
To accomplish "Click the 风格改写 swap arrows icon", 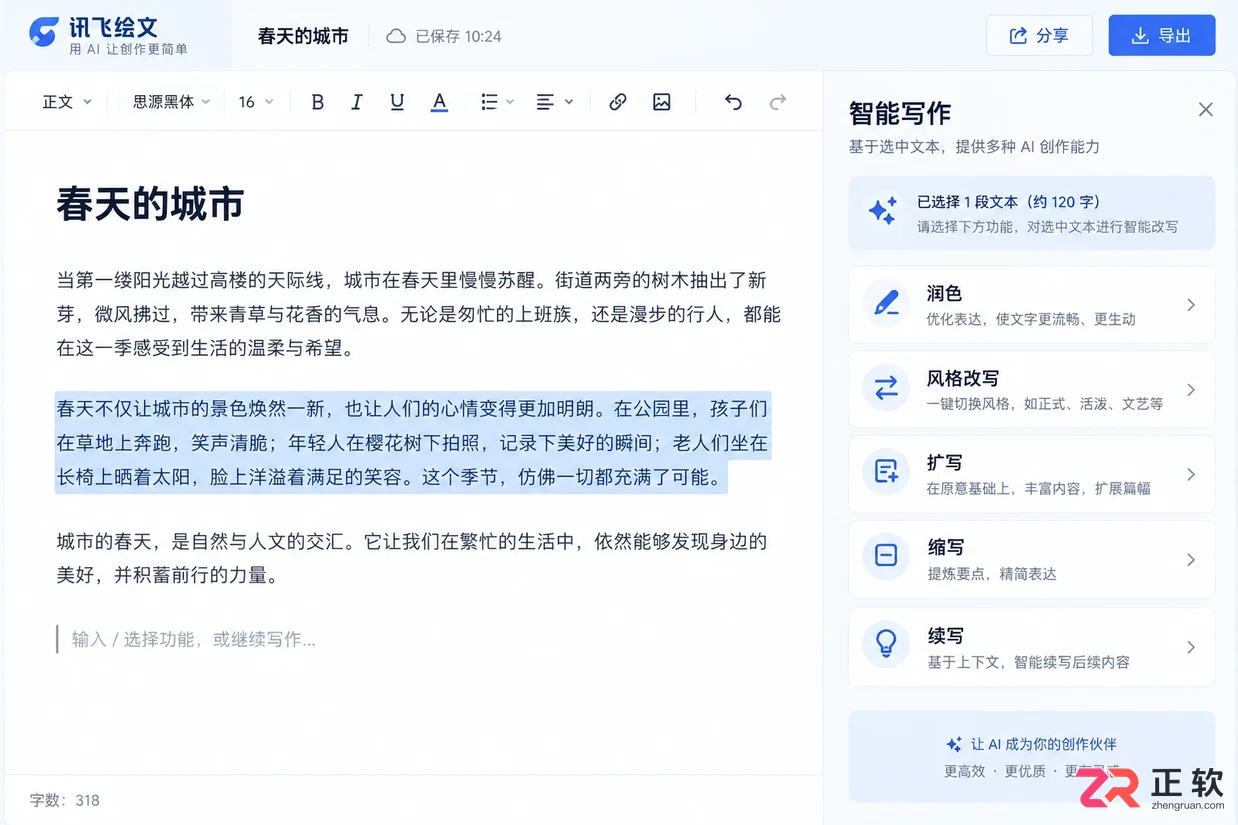I will click(x=886, y=389).
